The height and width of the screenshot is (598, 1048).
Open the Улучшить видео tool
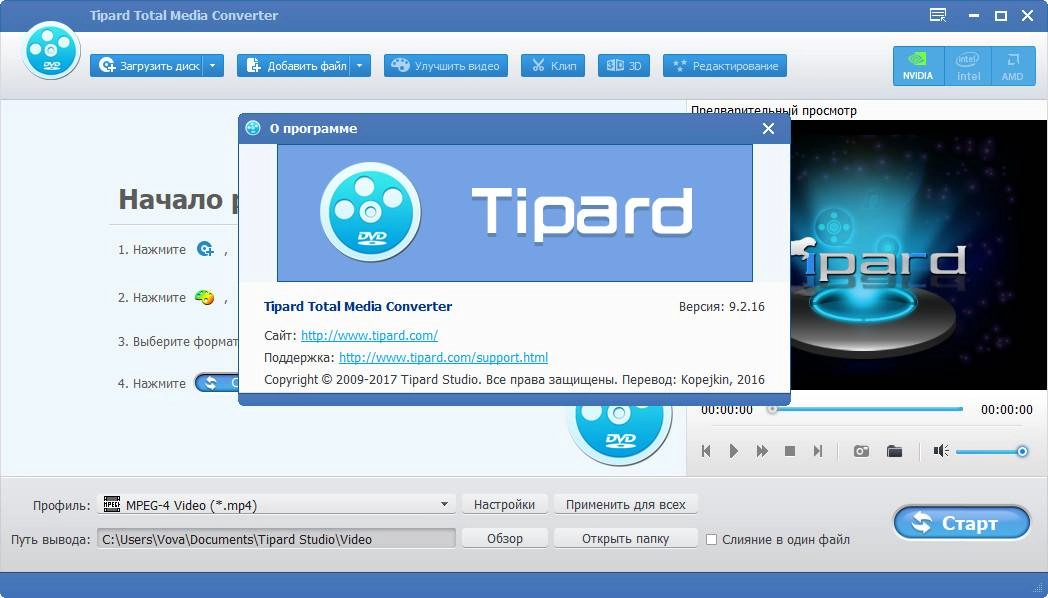tap(446, 65)
